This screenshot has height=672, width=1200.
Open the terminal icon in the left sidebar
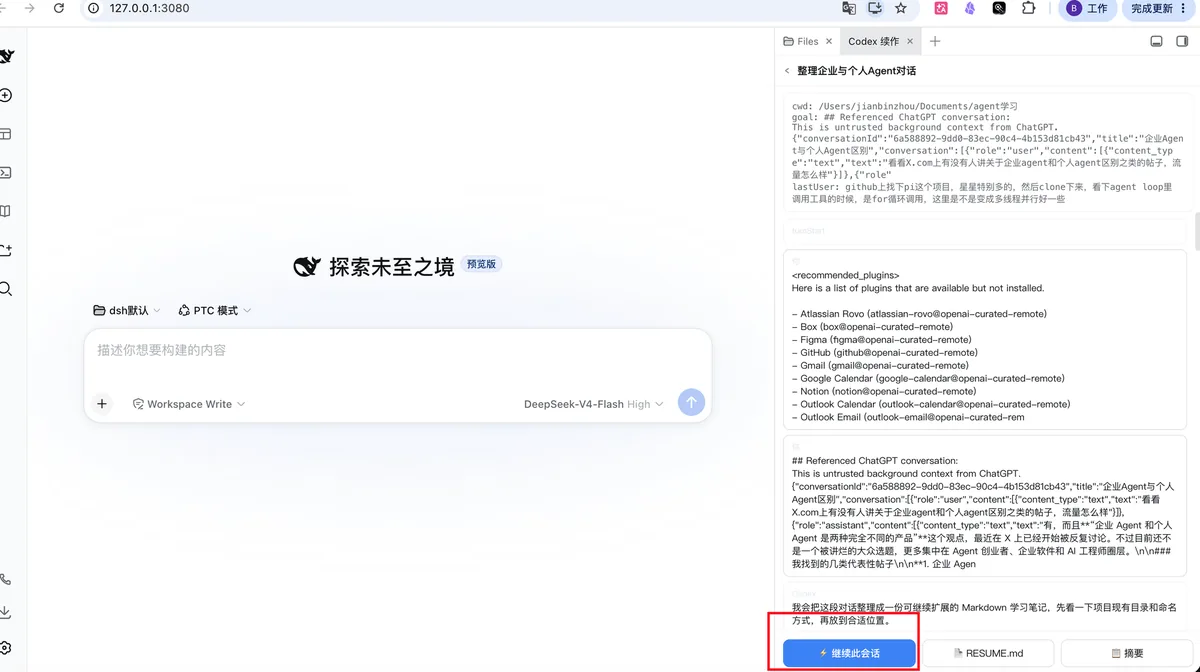(5, 173)
